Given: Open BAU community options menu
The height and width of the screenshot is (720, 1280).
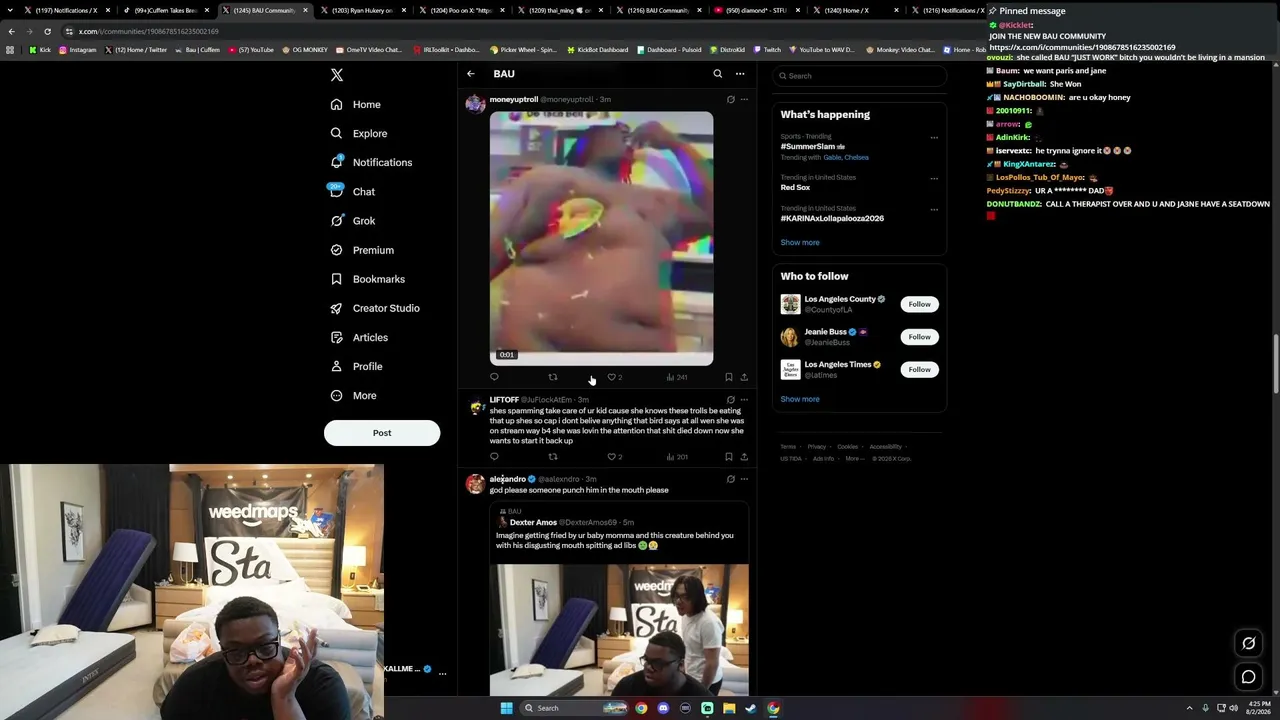Looking at the screenshot, I should pos(740,74).
